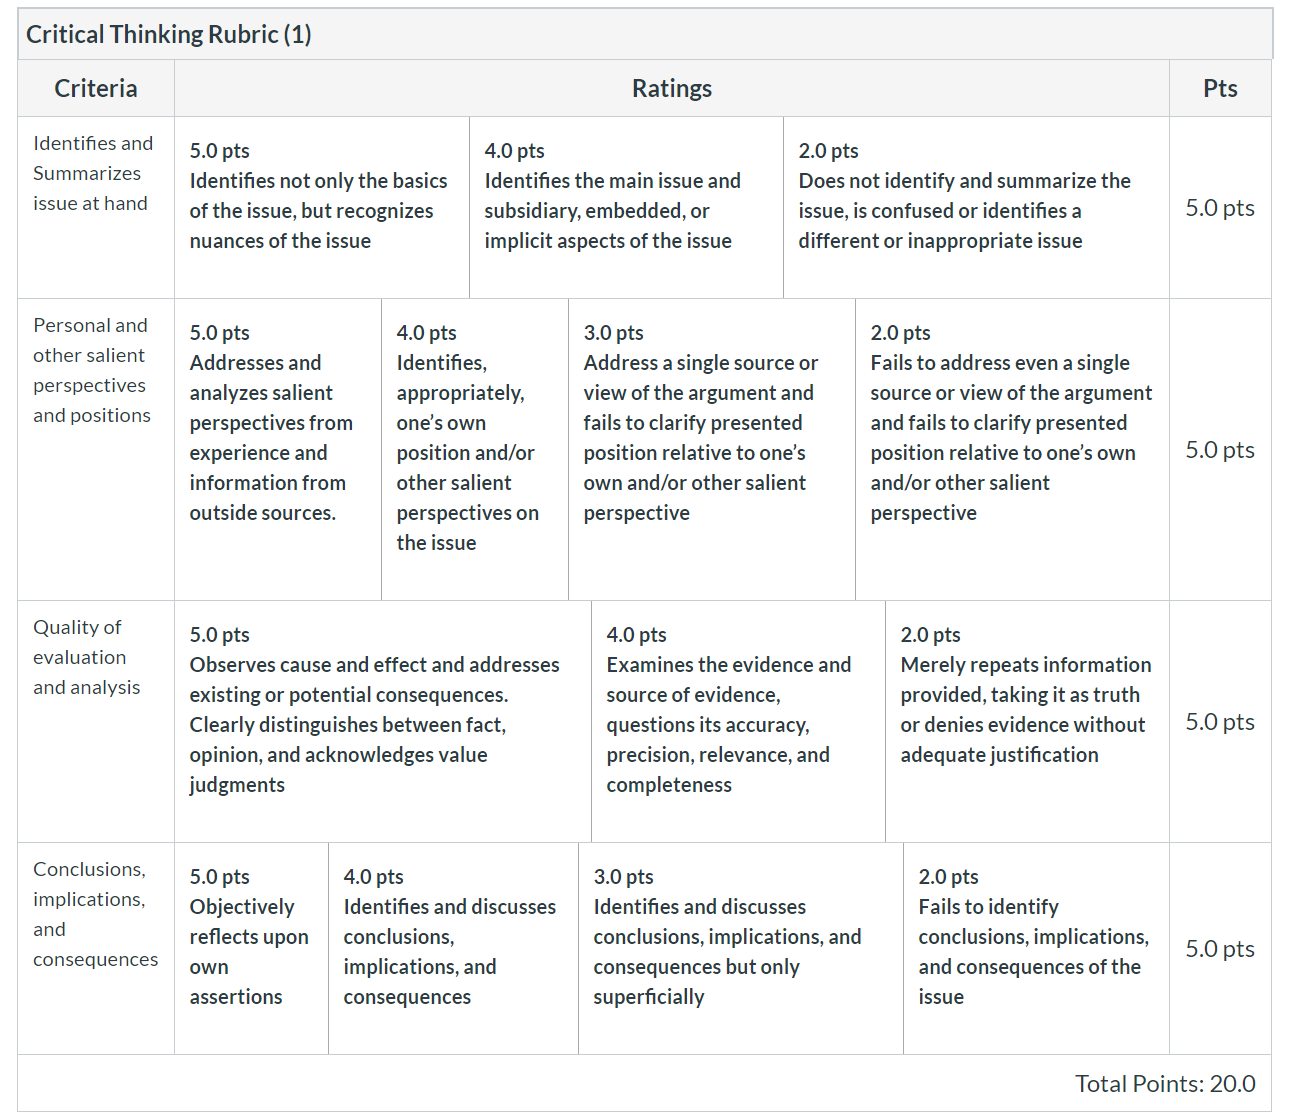1290x1115 pixels.
Task: Pick 3.0 pts 'only superficially' conclusions rating
Action: coord(741,948)
